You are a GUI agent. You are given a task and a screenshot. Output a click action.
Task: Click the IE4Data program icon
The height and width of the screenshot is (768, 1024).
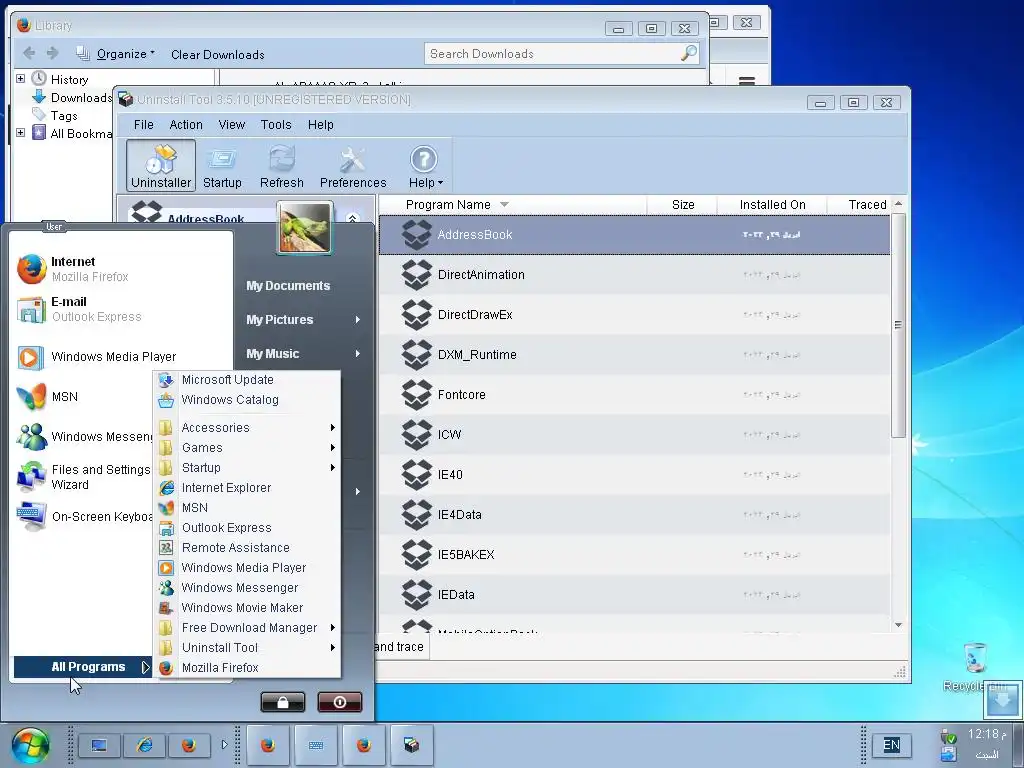(x=417, y=515)
